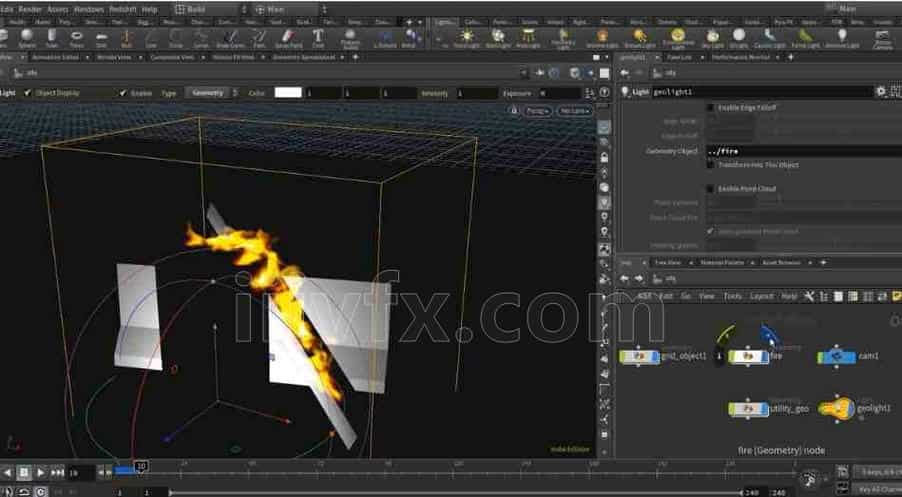Open the parameter gear menu for geolight1
902x497 pixels.
tap(881, 91)
